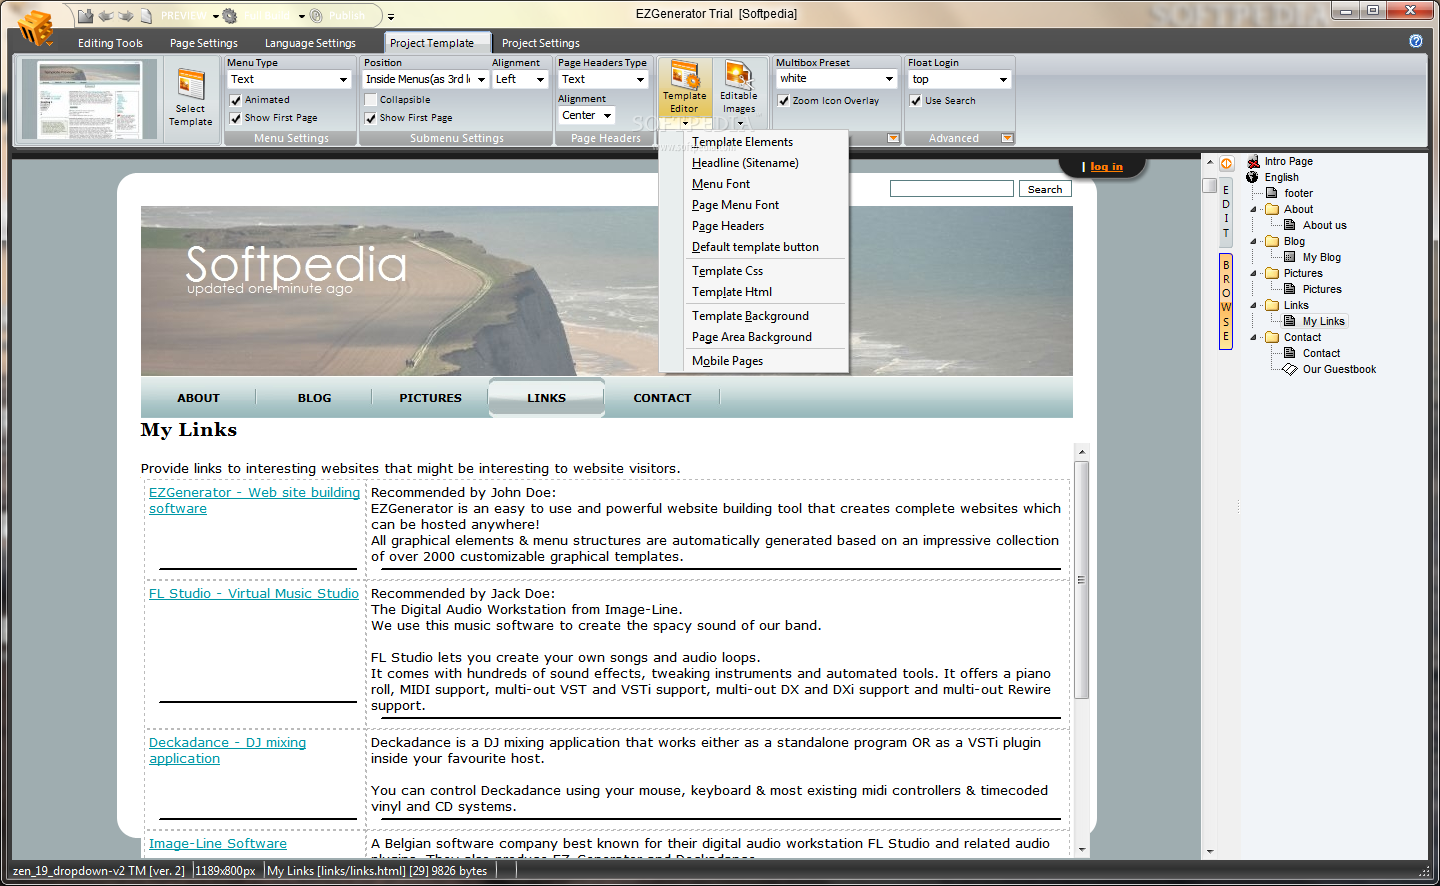This screenshot has height=886, width=1440.
Task: Click the About us page icon
Action: pos(1290,225)
